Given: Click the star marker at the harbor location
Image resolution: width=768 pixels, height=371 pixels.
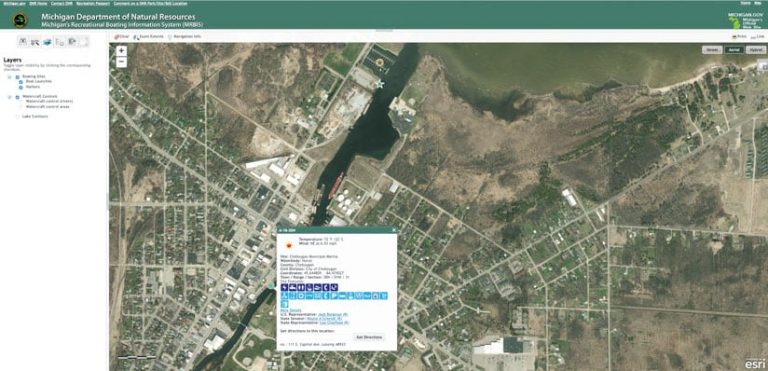Looking at the screenshot, I should pos(379,84).
